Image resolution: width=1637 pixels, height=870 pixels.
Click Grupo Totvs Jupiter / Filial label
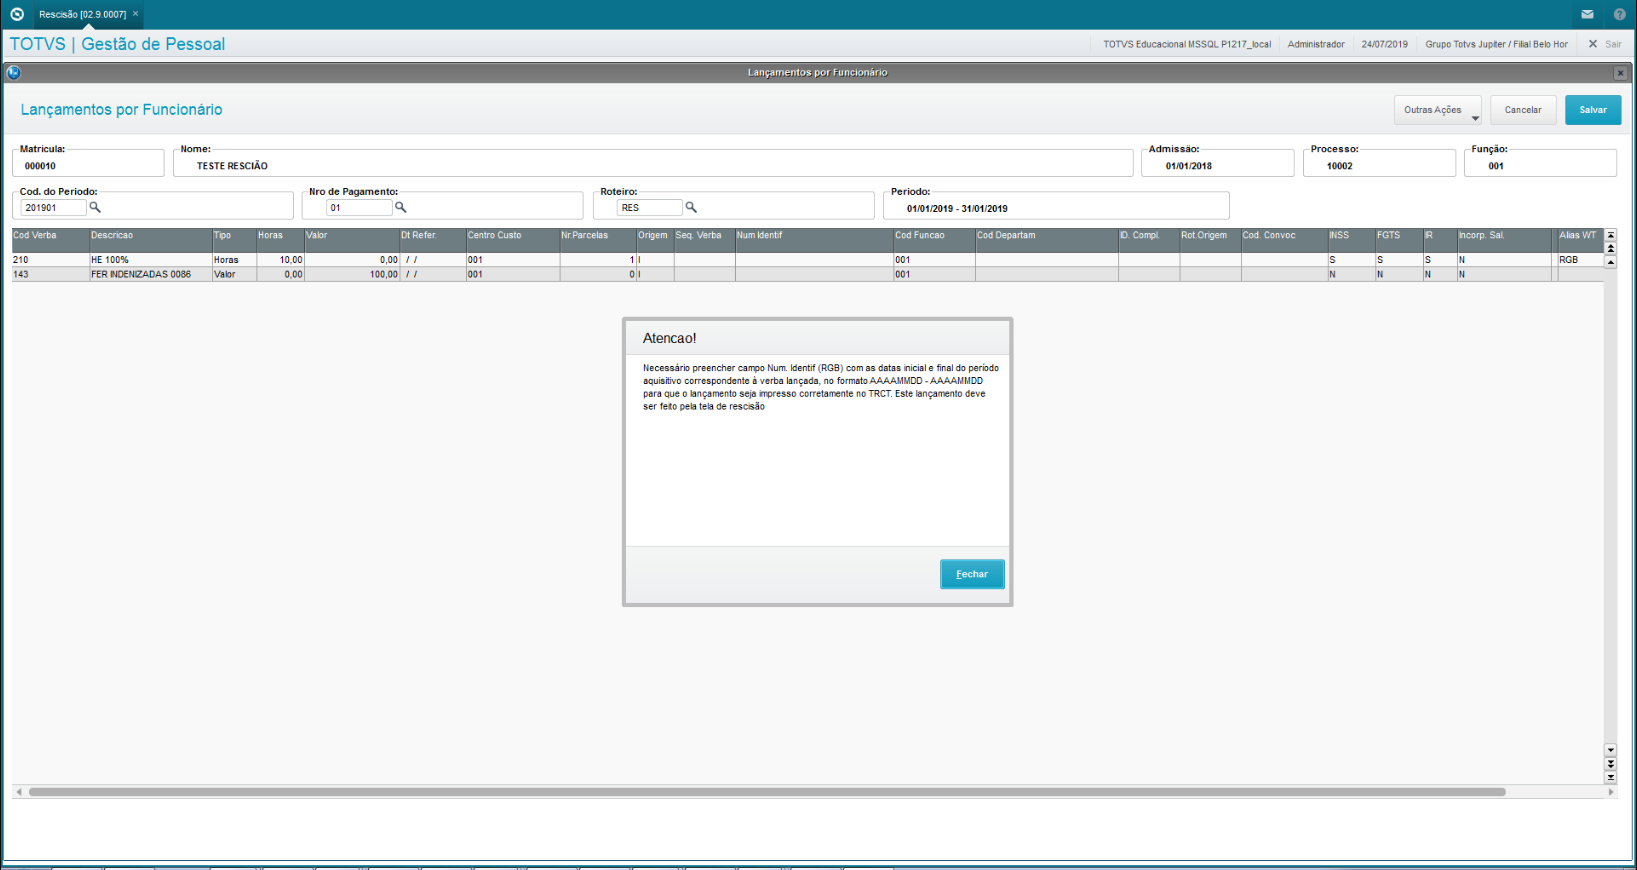click(1496, 44)
